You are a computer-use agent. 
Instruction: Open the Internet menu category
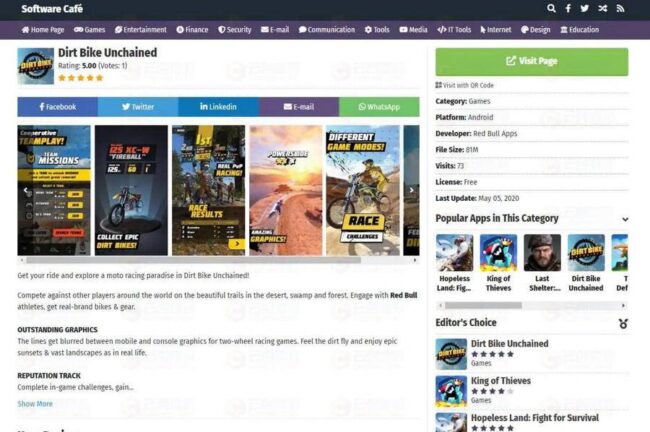click(x=496, y=30)
